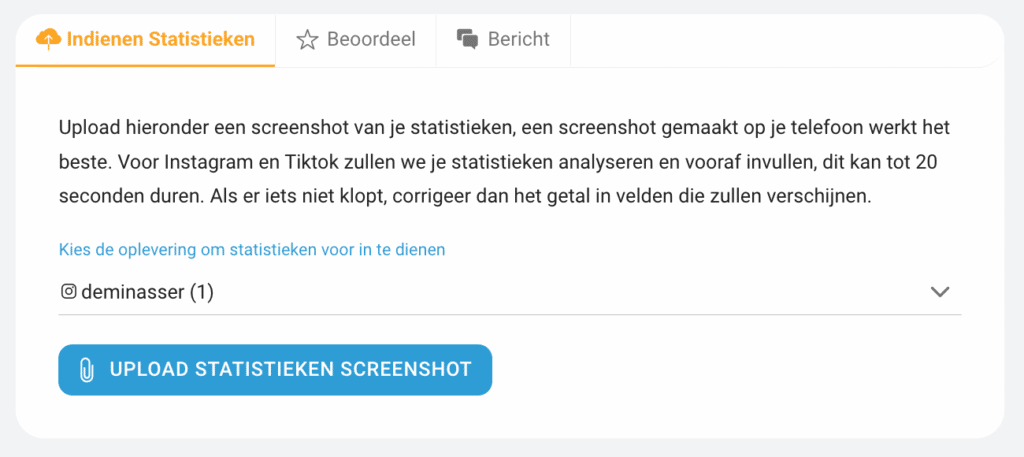The width and height of the screenshot is (1024, 457).
Task: Go to the Bericht tab
Action: click(x=504, y=40)
